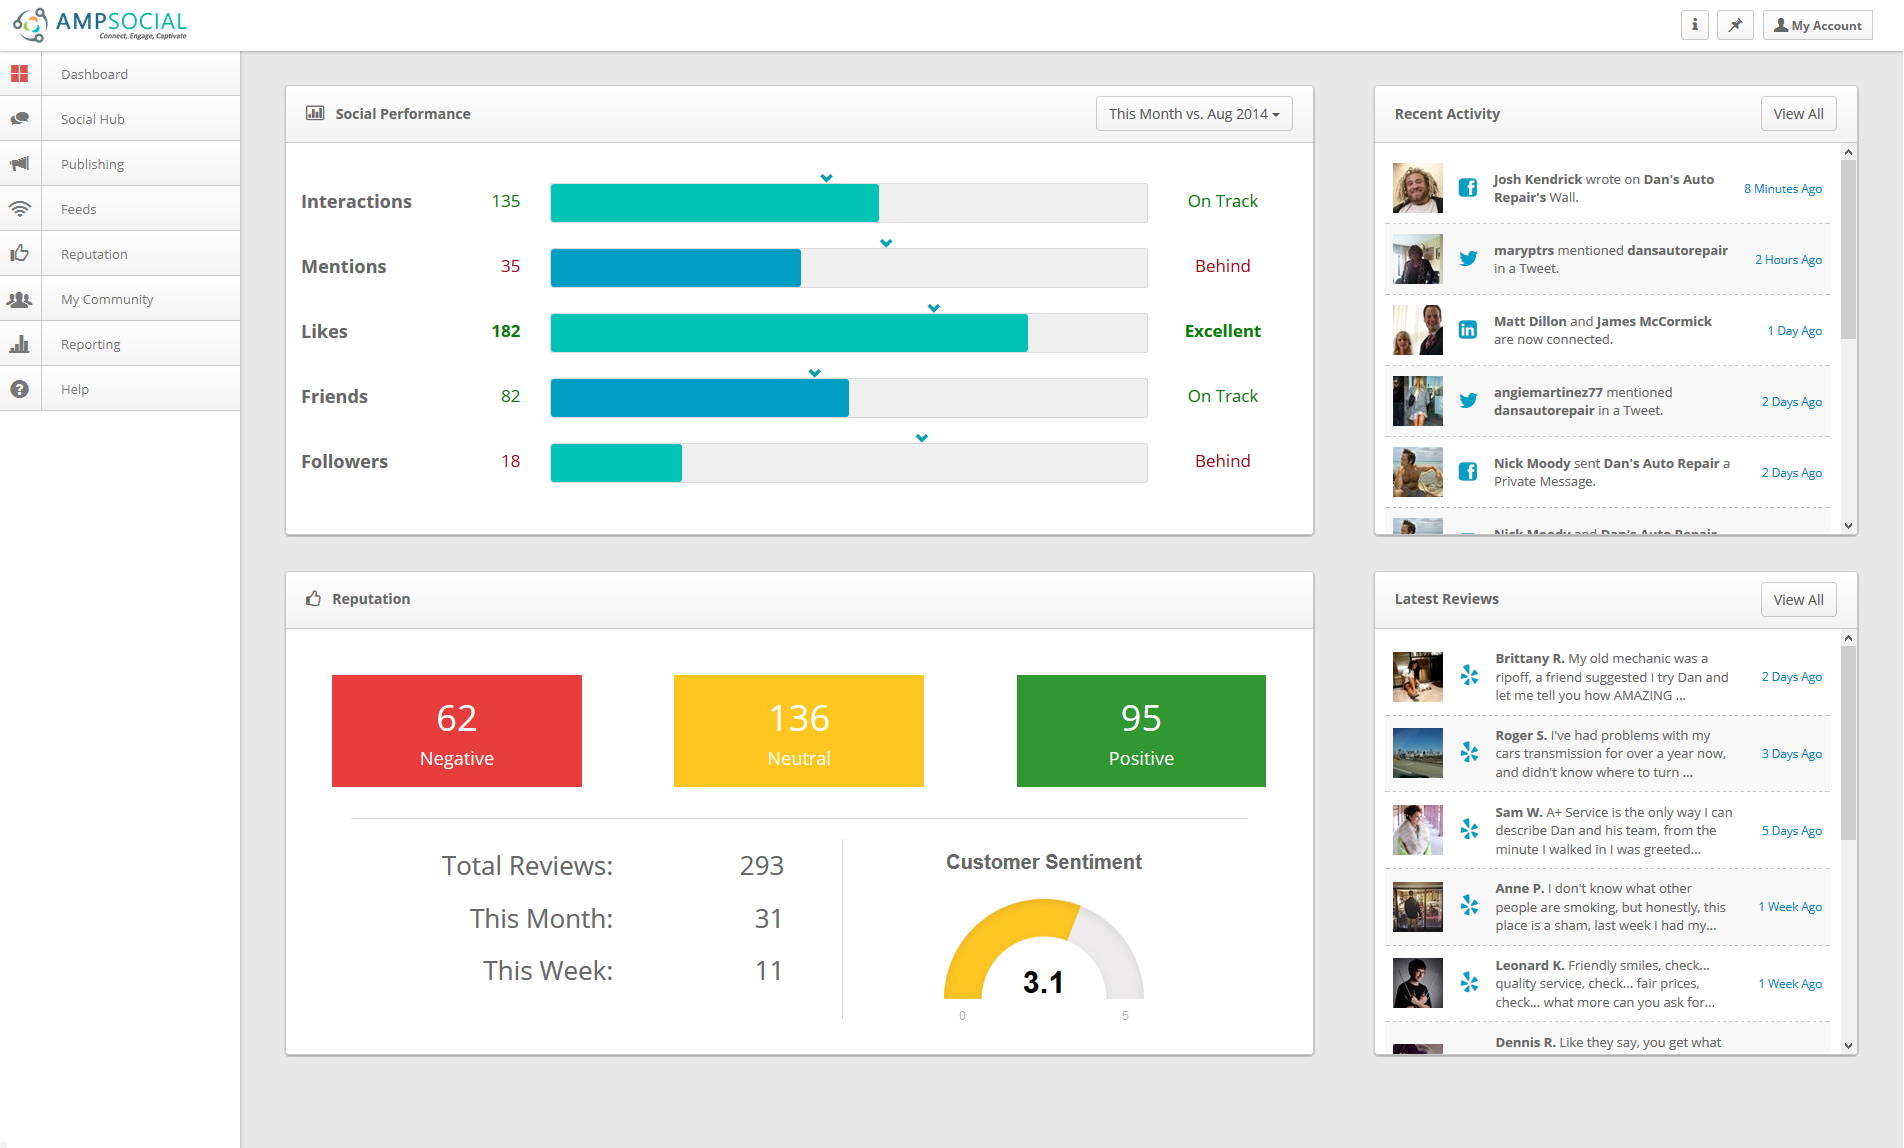Image resolution: width=1904 pixels, height=1148 pixels.
Task: Select the My Community people icon
Action: [20, 299]
